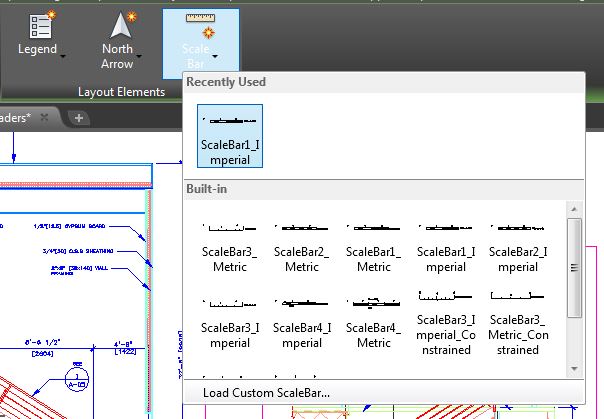Expand the Legend dropdown arrow
604x419 pixels.
click(x=63, y=57)
